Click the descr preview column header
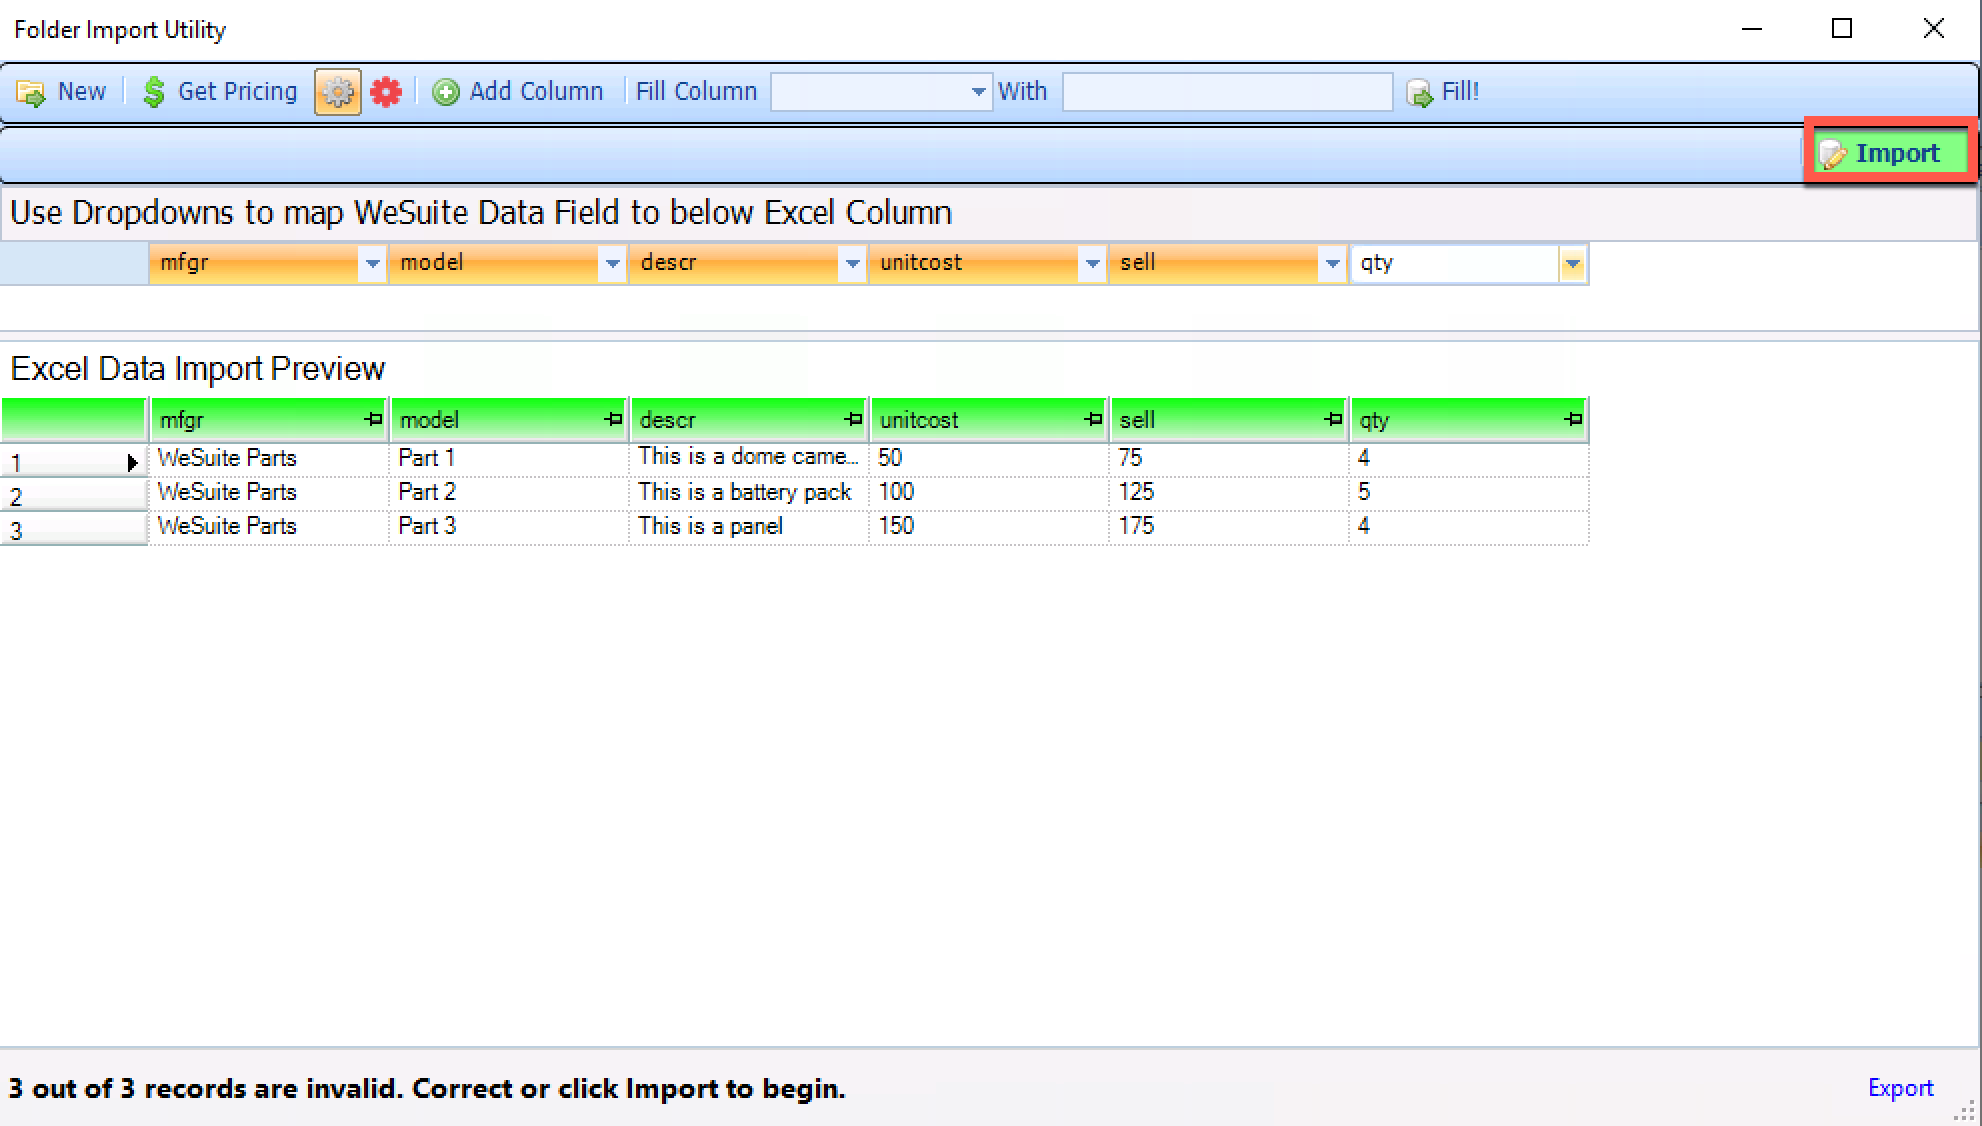Image resolution: width=1982 pixels, height=1126 pixels. pos(748,420)
